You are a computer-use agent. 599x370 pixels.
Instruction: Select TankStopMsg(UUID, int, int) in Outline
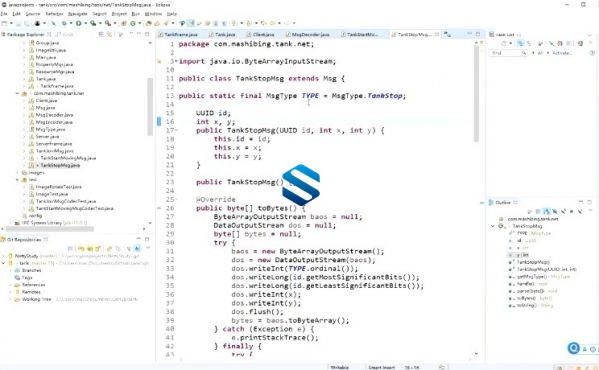546,270
